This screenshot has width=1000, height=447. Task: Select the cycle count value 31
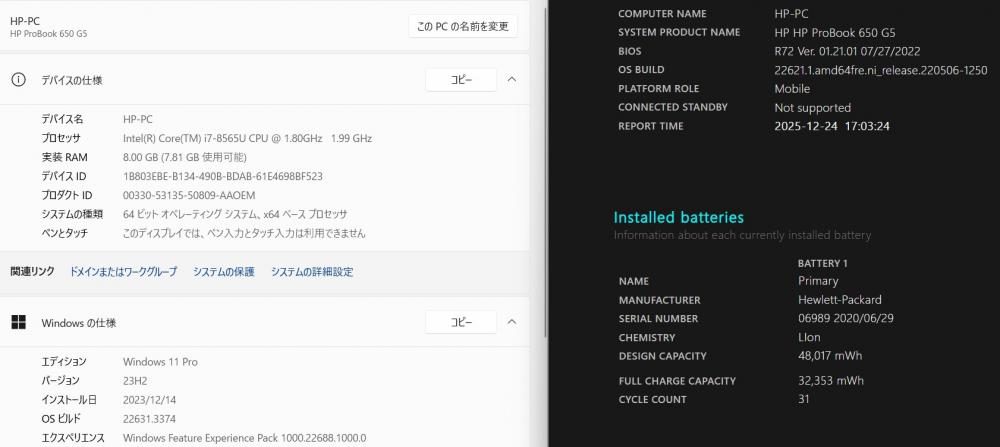point(804,399)
